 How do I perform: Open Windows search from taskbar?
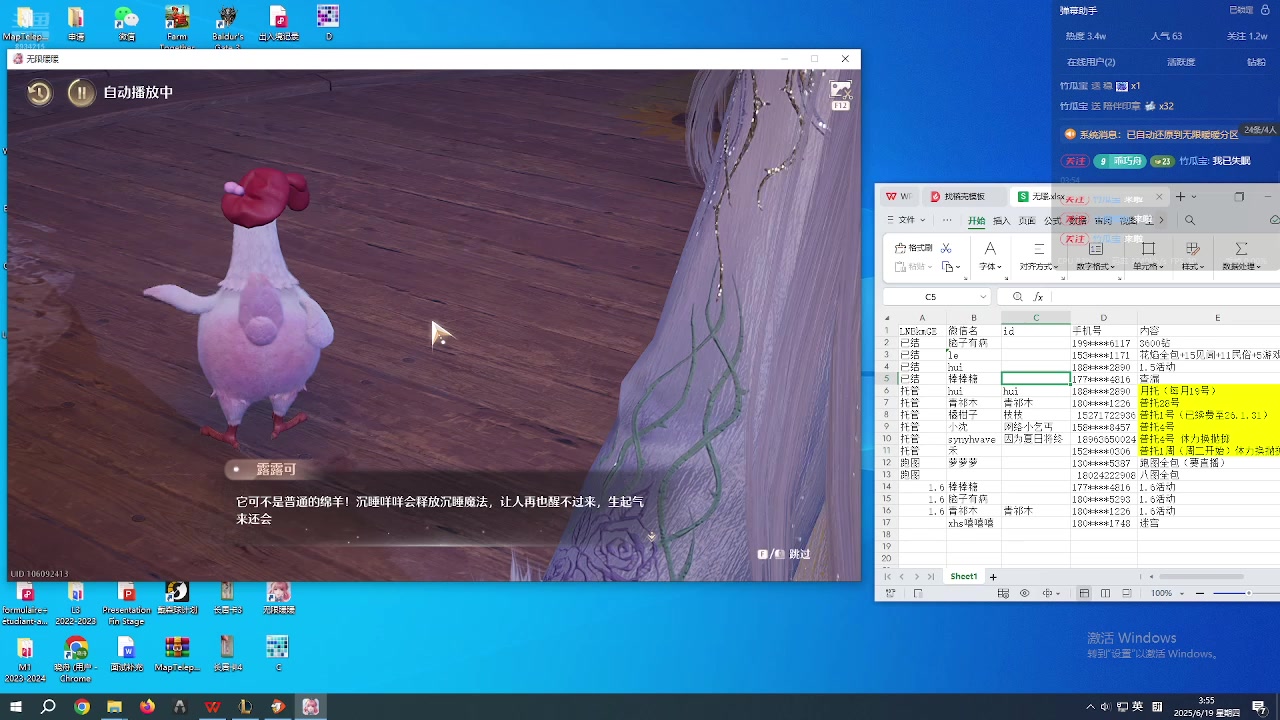coord(48,707)
